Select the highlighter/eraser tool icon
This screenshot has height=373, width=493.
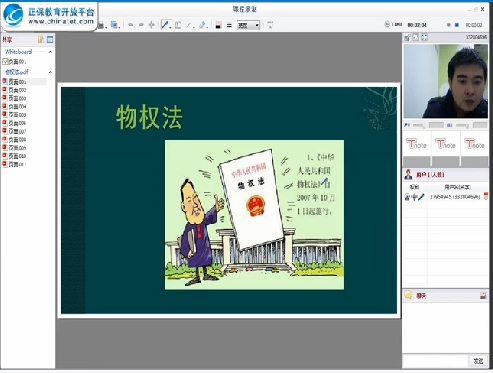(x=202, y=25)
